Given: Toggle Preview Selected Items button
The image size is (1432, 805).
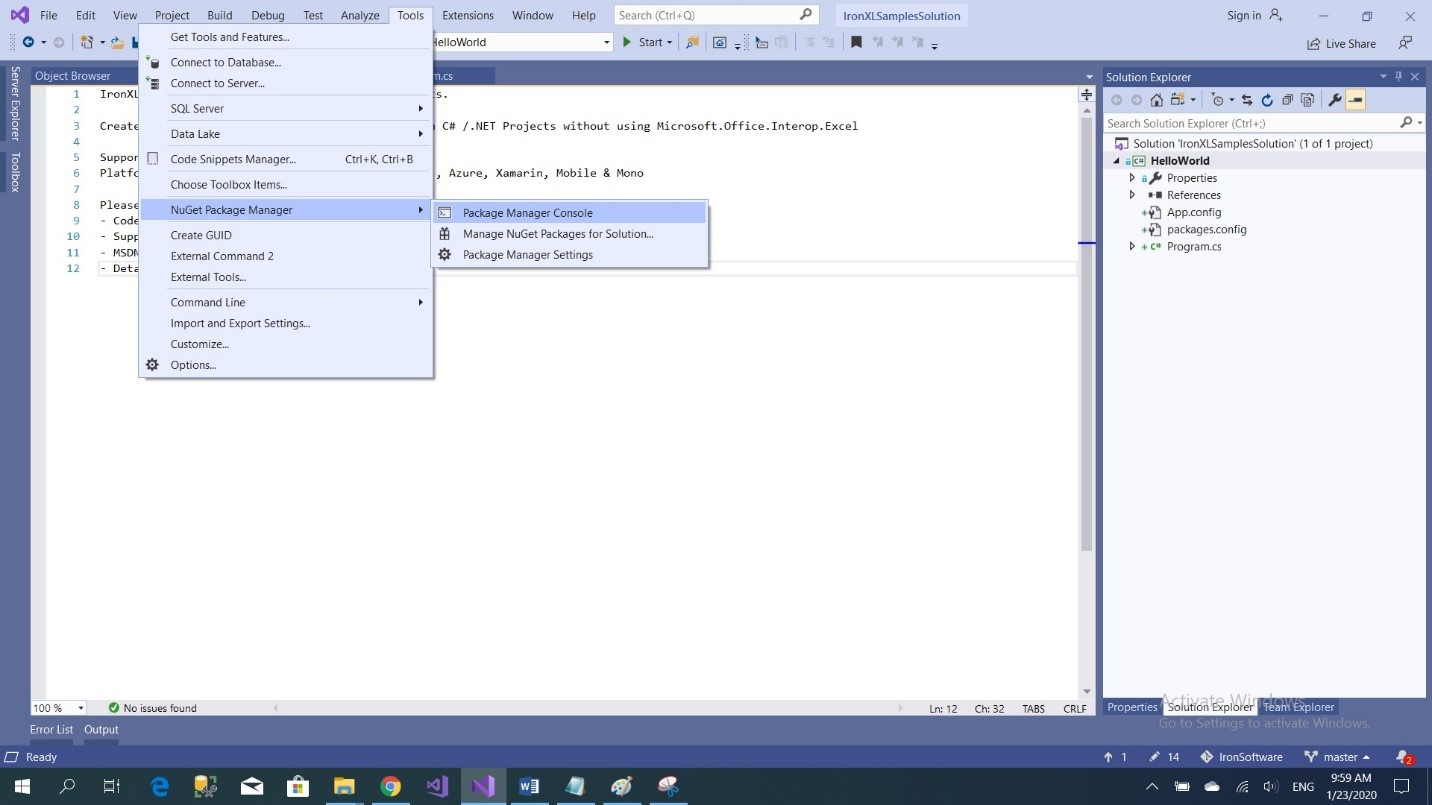Looking at the screenshot, I should coord(1355,100).
